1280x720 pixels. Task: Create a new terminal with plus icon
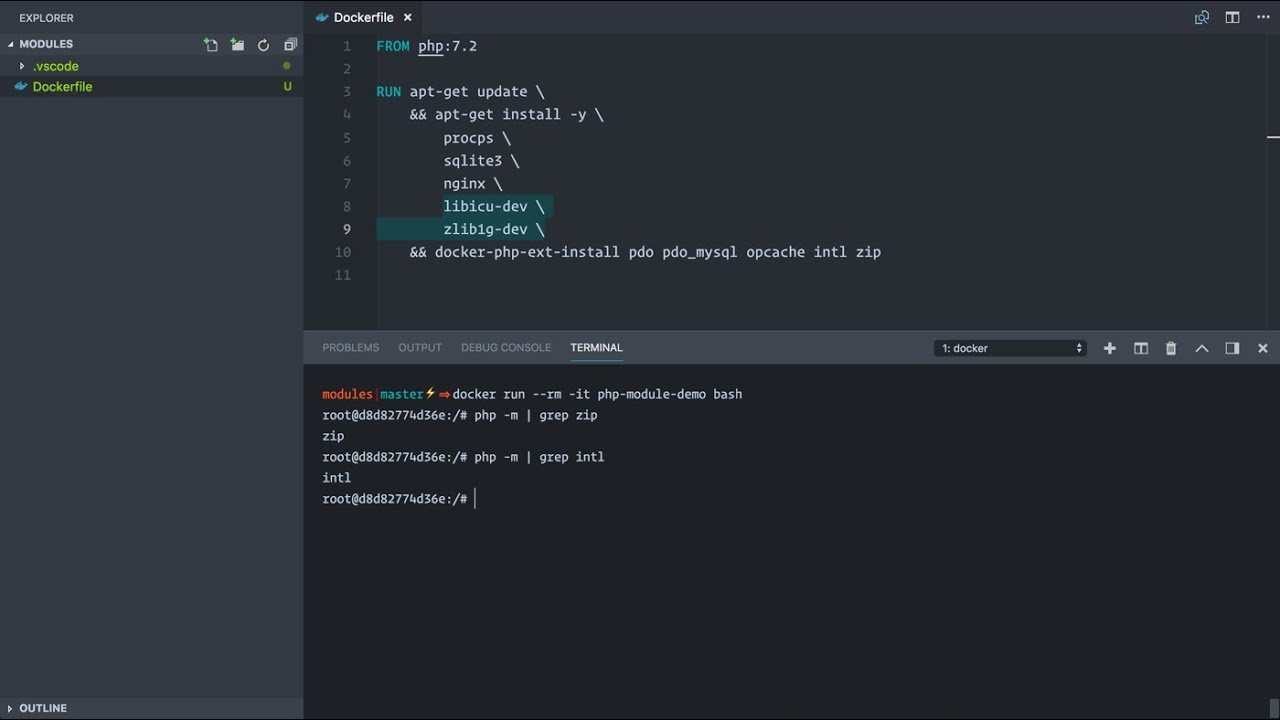[1109, 348]
